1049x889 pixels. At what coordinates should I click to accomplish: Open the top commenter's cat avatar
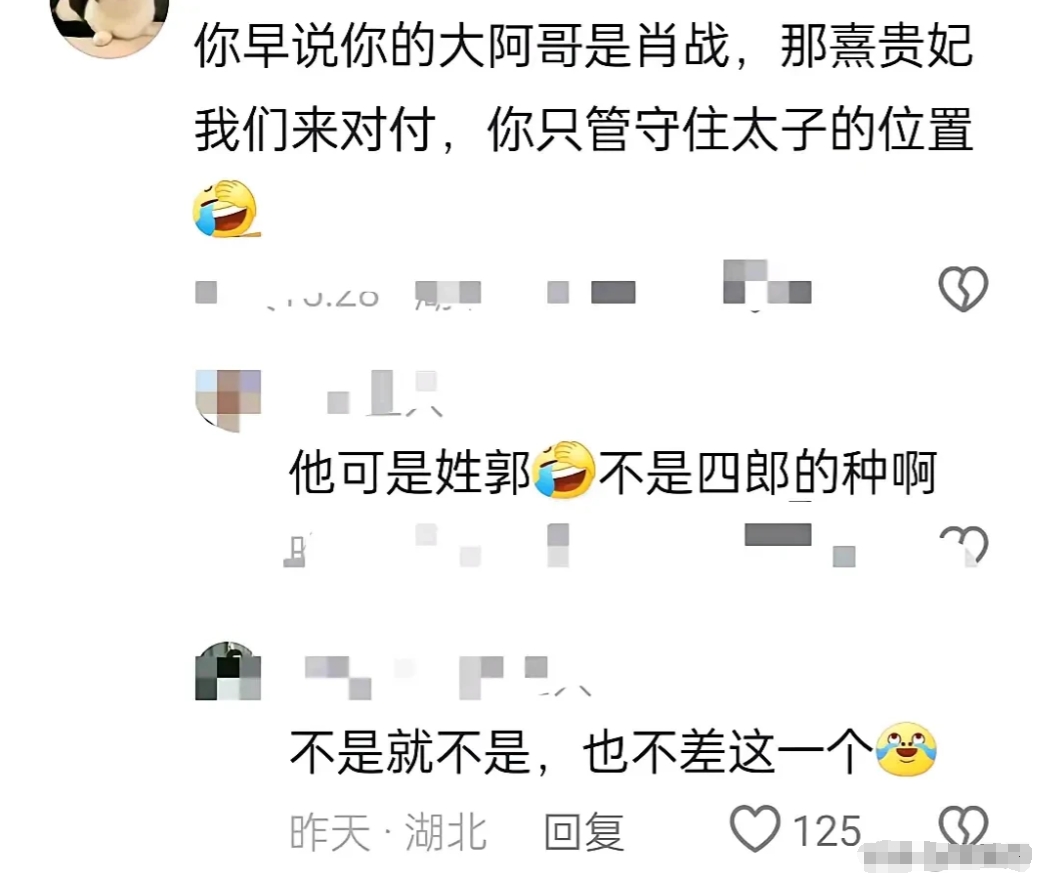tap(110, 25)
